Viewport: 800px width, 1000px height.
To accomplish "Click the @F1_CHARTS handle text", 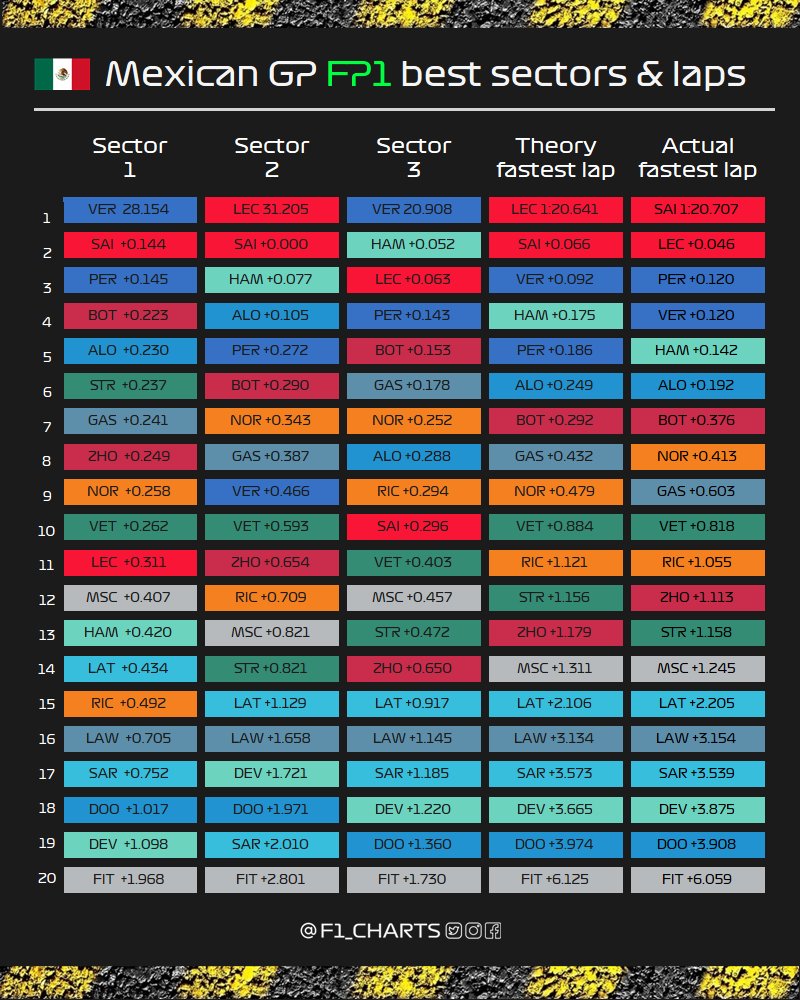I will tap(370, 930).
